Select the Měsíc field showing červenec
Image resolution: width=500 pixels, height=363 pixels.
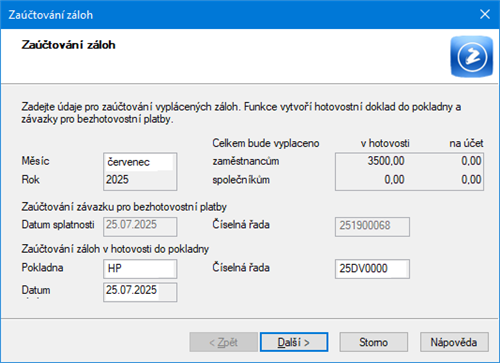(x=140, y=162)
